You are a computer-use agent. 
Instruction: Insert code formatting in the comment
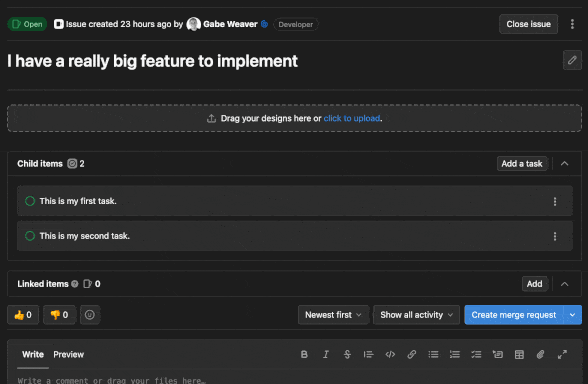click(x=390, y=354)
